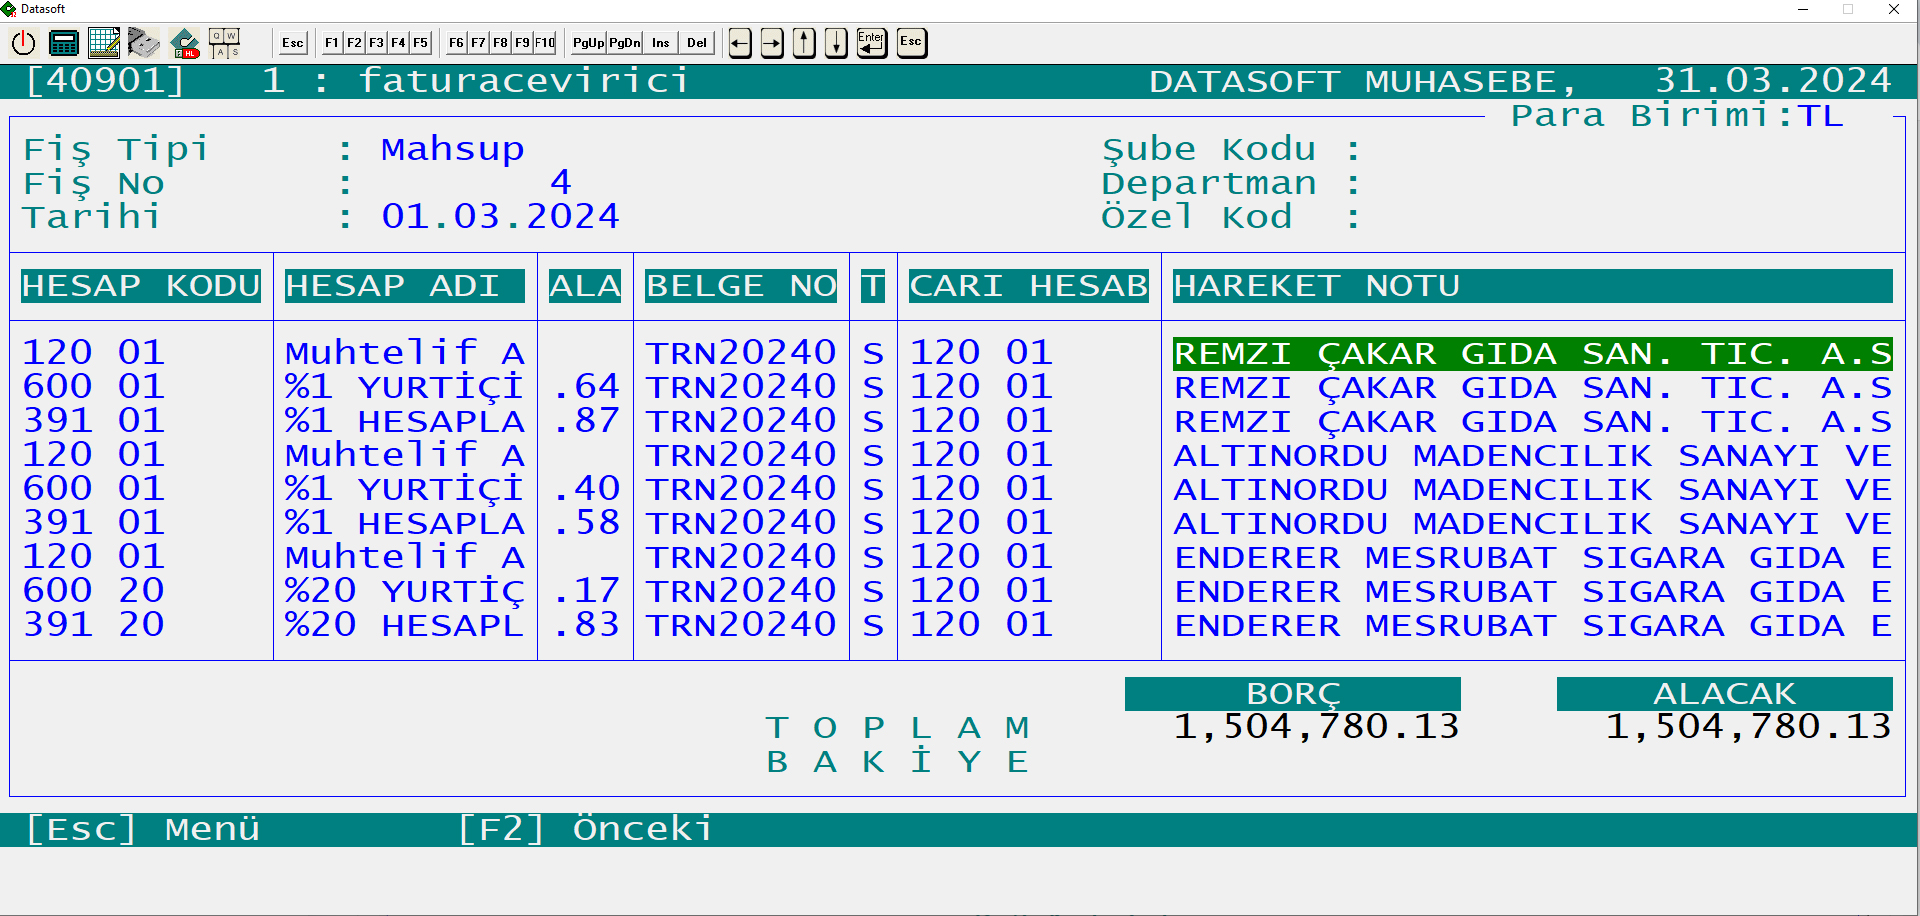1920x916 pixels.
Task: Click the first ALTINORDU MADENCILIK note row
Action: (x=1532, y=456)
